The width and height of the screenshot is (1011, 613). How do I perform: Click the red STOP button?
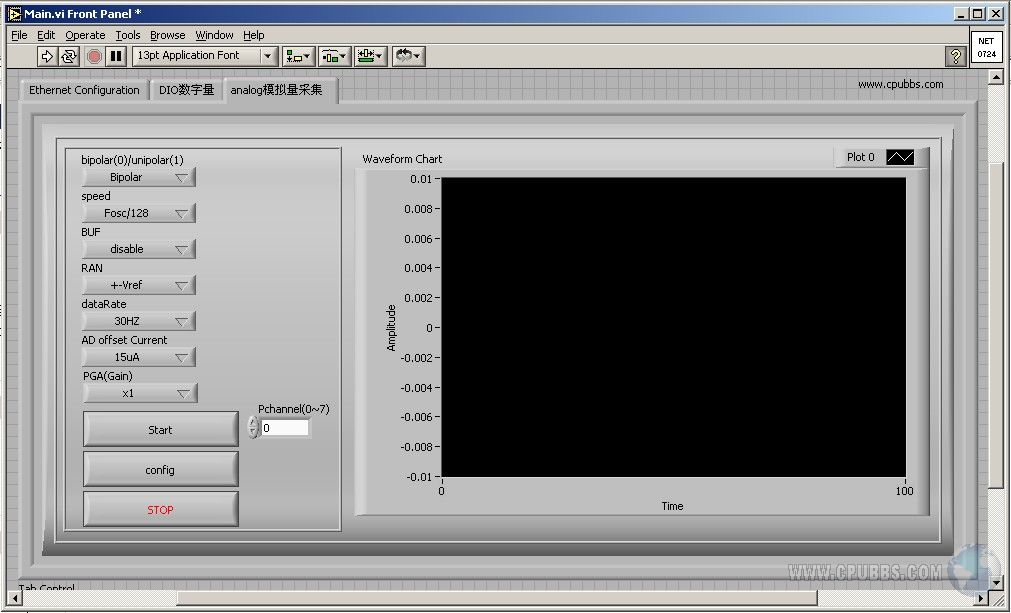tap(161, 509)
